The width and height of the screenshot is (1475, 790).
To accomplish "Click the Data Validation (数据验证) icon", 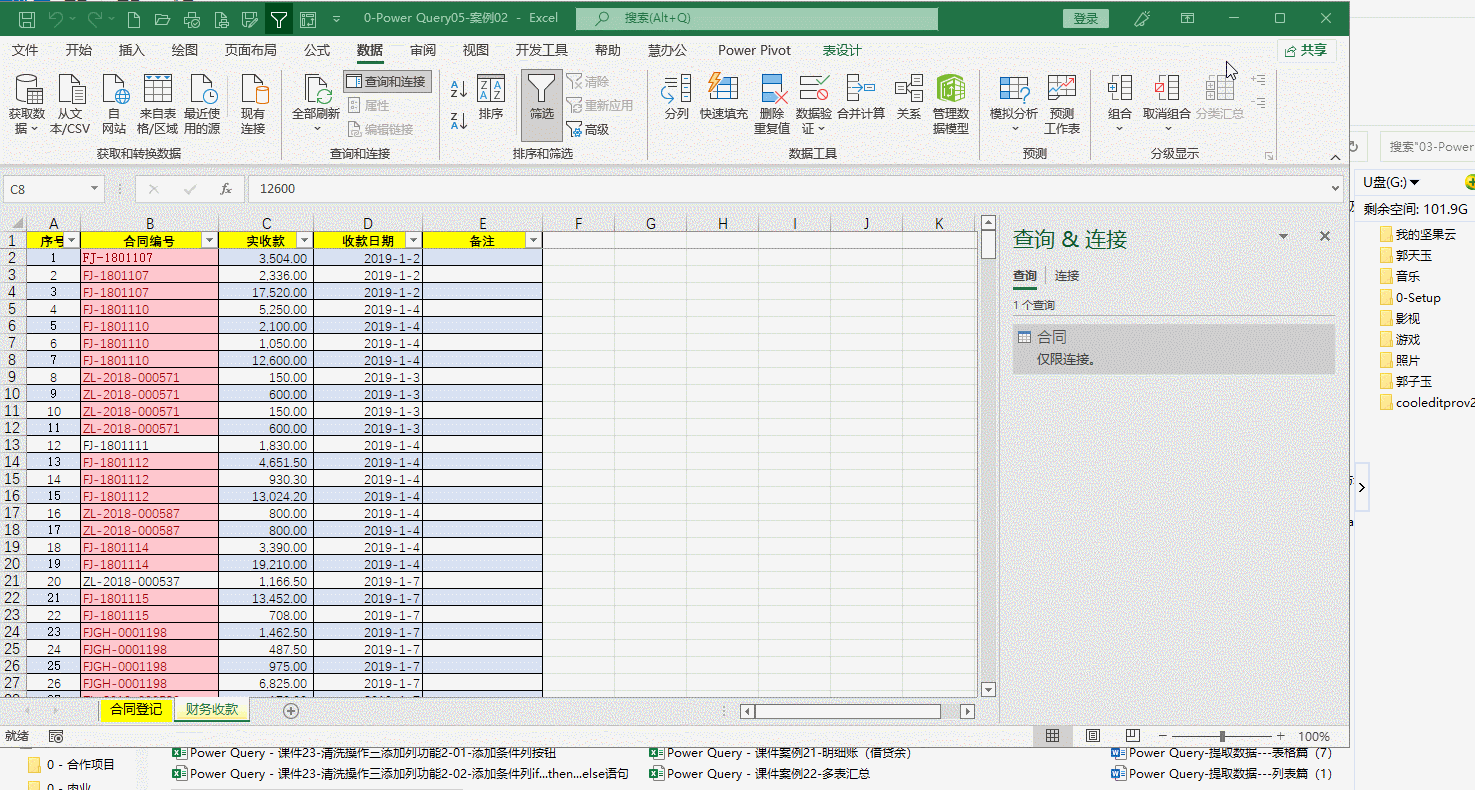I will pyautogui.click(x=814, y=89).
